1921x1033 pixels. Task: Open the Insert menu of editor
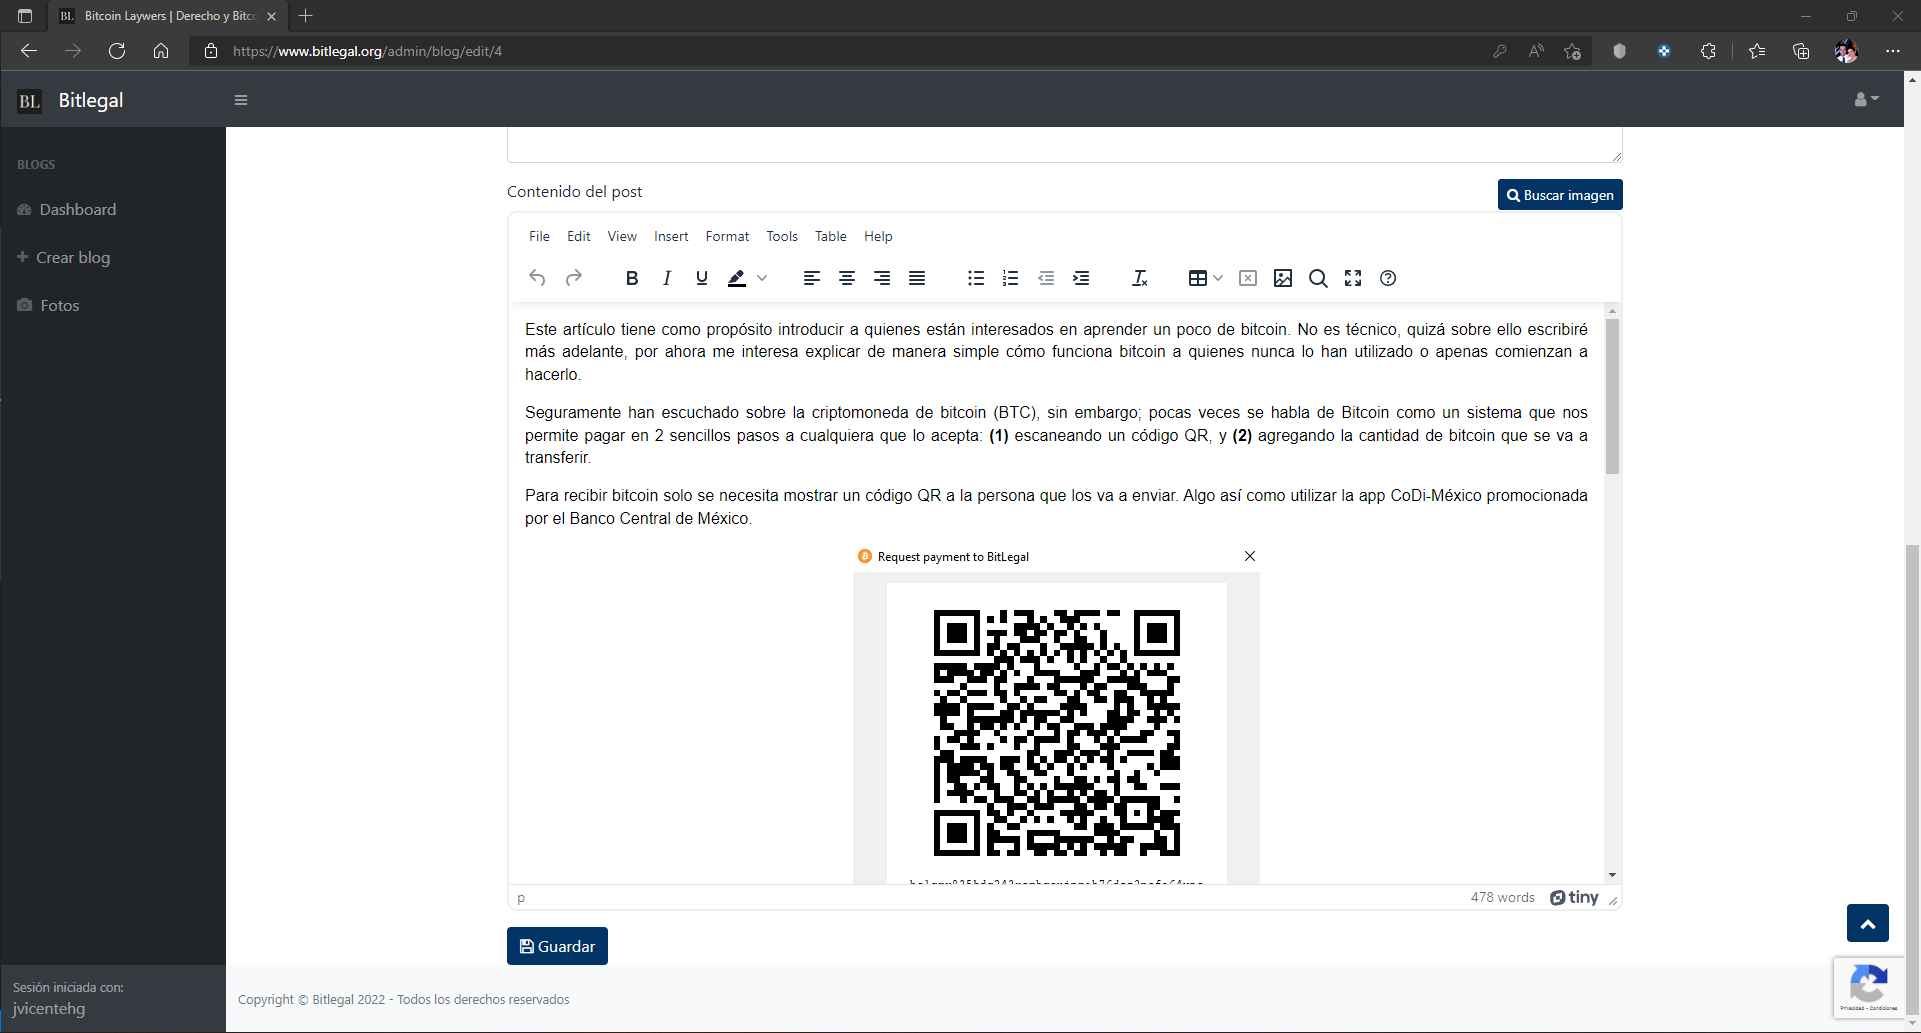[671, 236]
